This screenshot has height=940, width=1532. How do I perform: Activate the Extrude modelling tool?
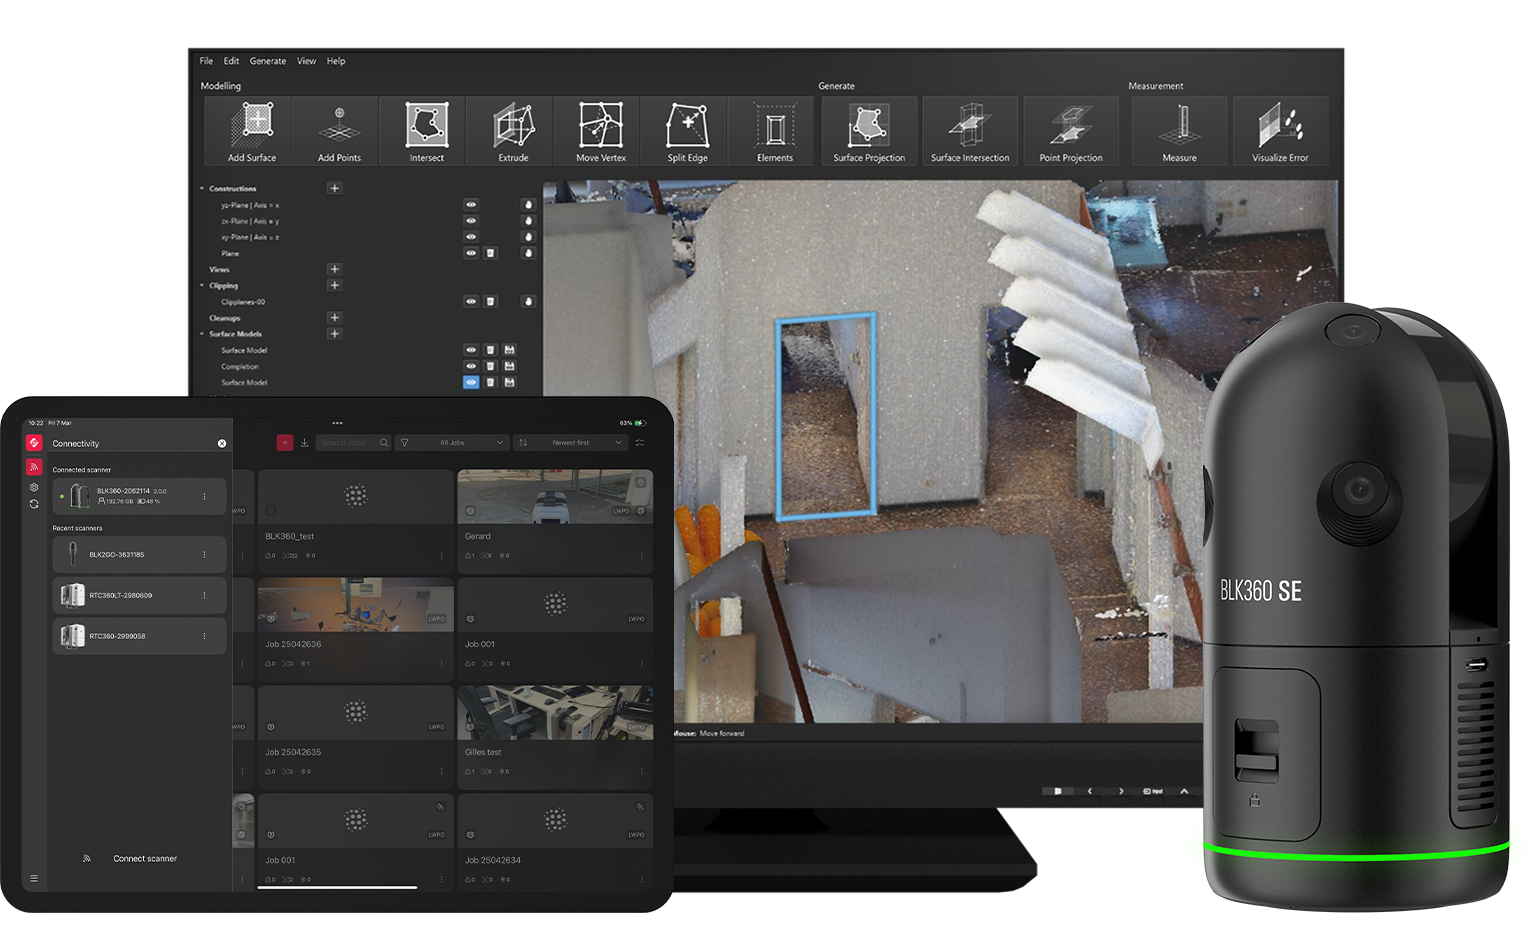(x=513, y=130)
